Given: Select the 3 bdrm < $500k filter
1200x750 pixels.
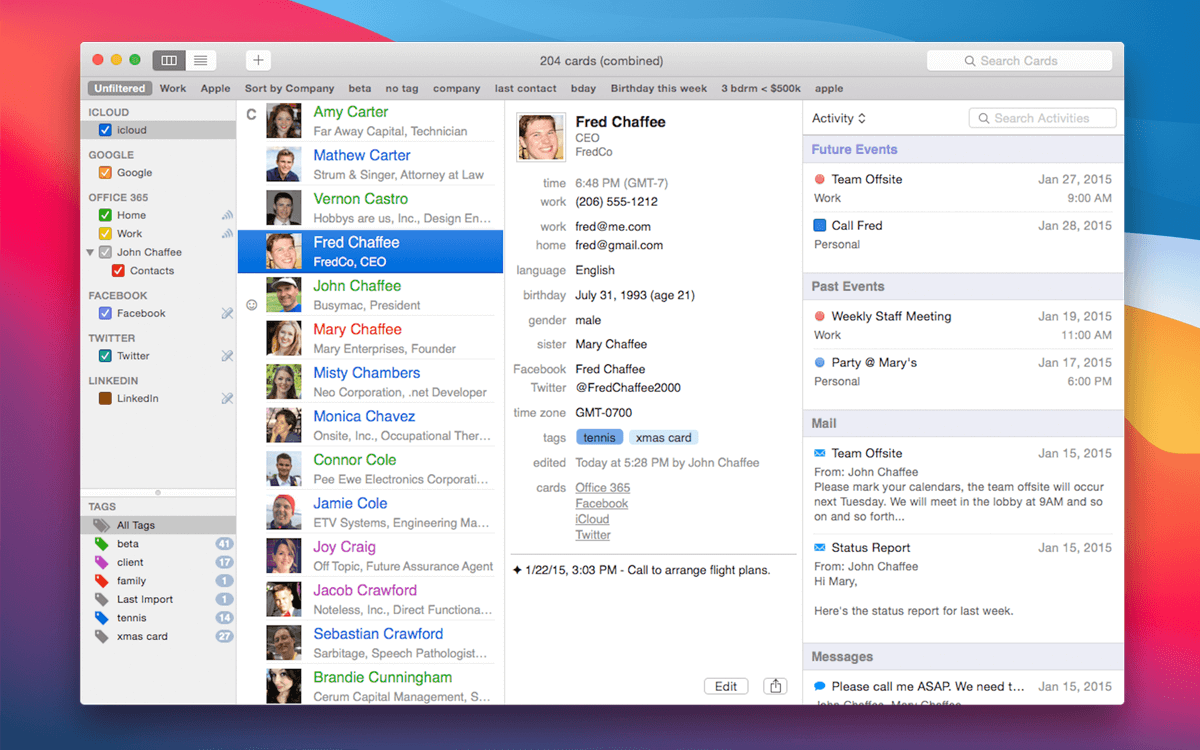Looking at the screenshot, I should click(x=761, y=88).
